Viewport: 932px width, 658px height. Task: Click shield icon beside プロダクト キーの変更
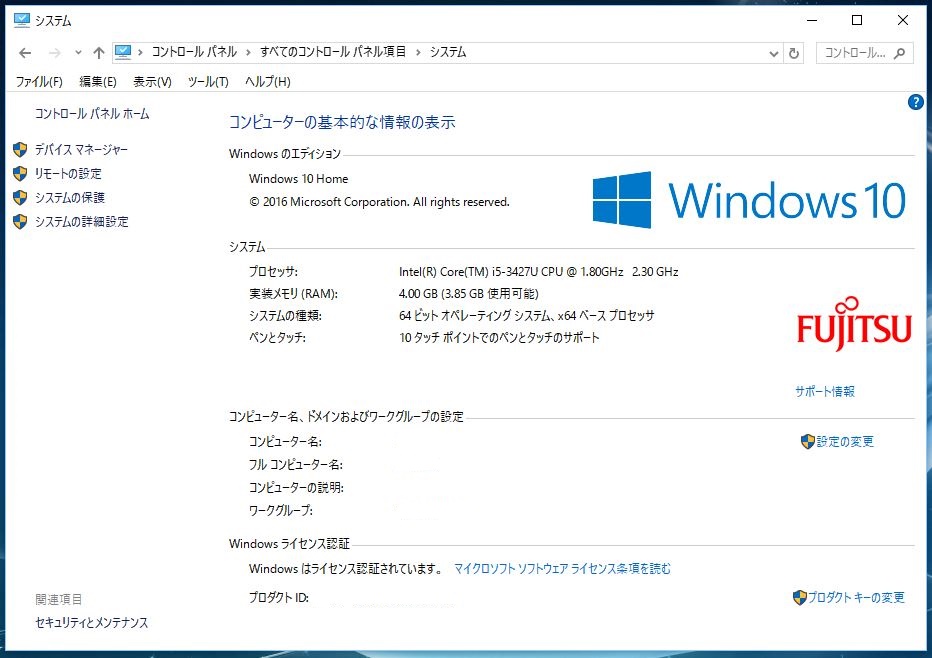(x=799, y=597)
